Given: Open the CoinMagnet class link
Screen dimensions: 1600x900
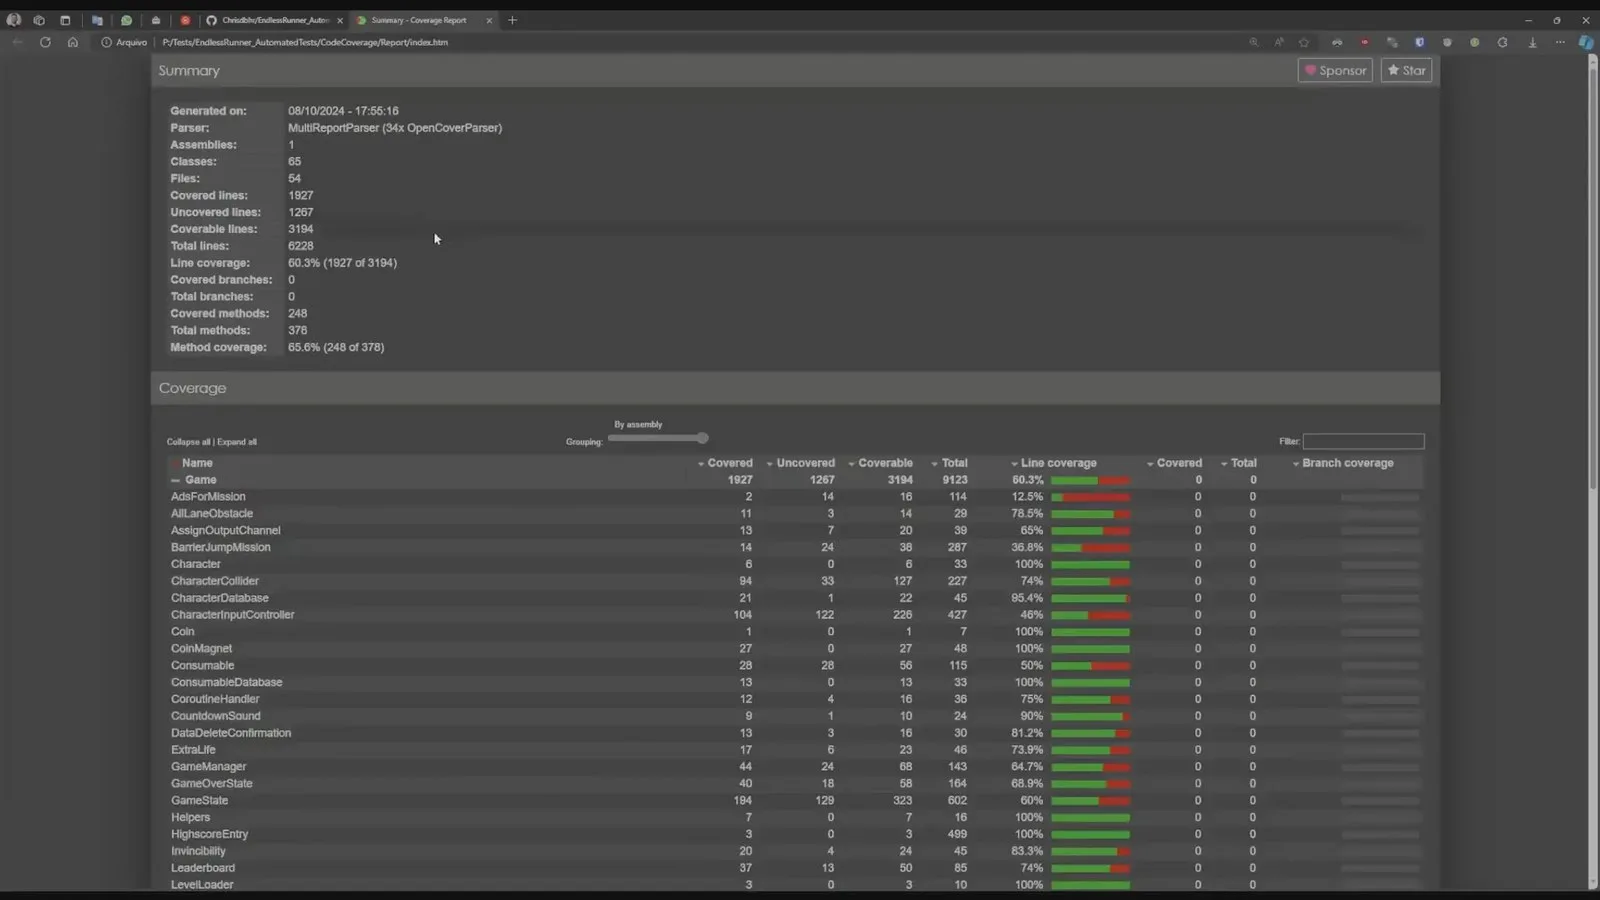Looking at the screenshot, I should click(x=201, y=649).
